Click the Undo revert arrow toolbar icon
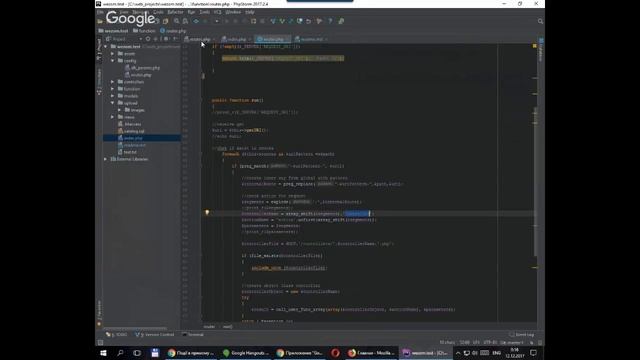640x360 pixels. (x=309, y=21)
